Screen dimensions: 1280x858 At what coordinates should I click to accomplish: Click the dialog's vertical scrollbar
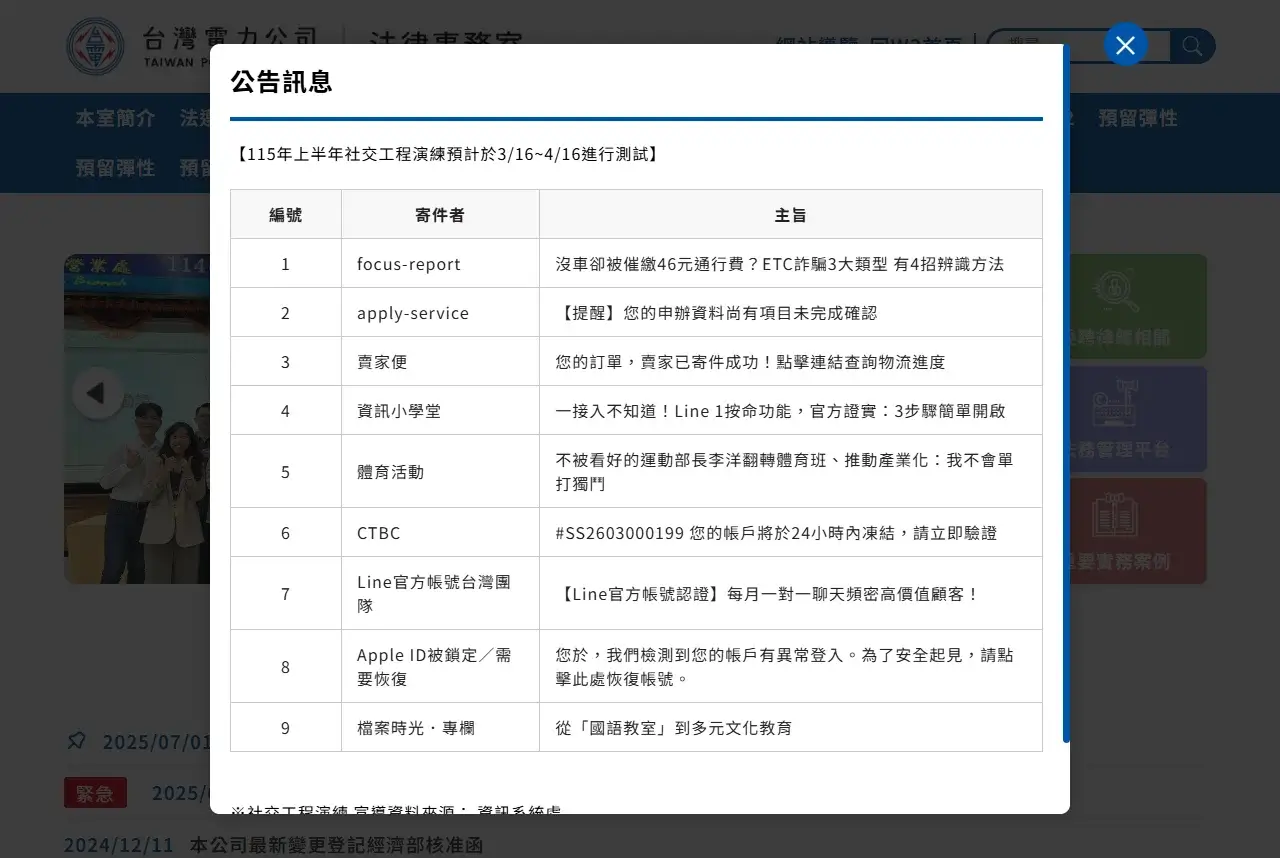coord(1066,393)
